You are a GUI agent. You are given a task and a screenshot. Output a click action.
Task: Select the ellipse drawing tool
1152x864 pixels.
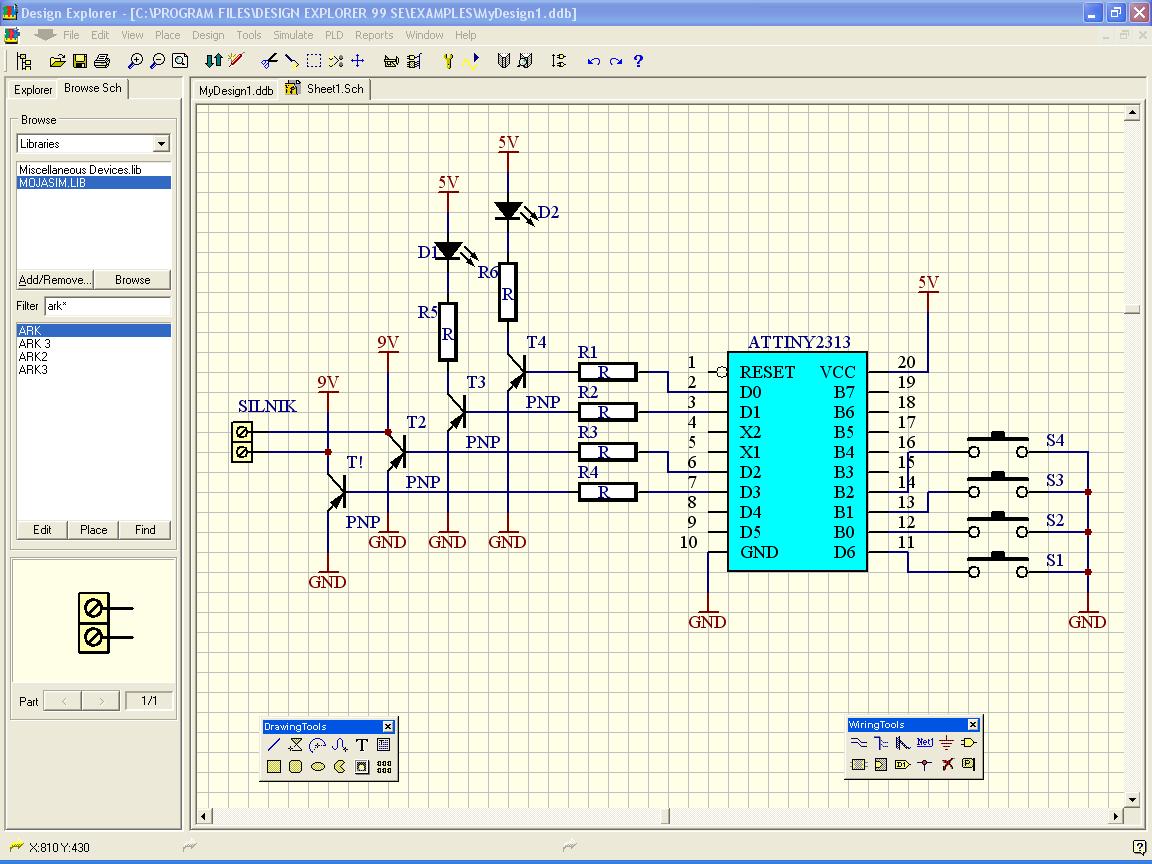pos(318,767)
